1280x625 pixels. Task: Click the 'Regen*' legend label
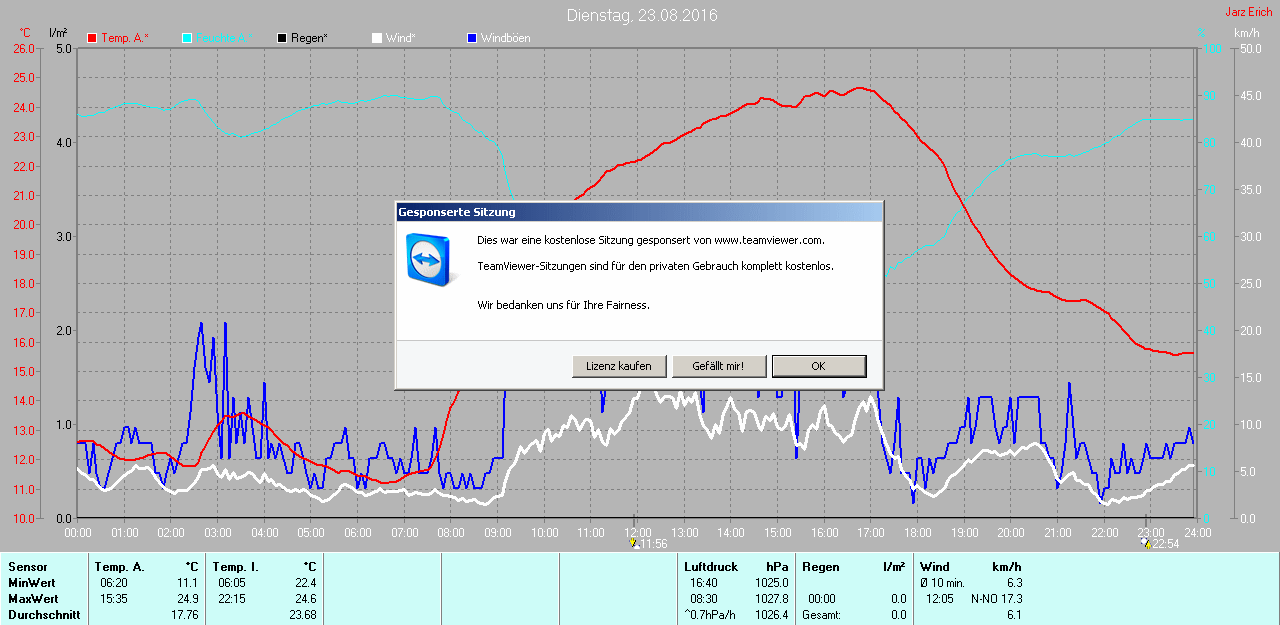click(309, 38)
